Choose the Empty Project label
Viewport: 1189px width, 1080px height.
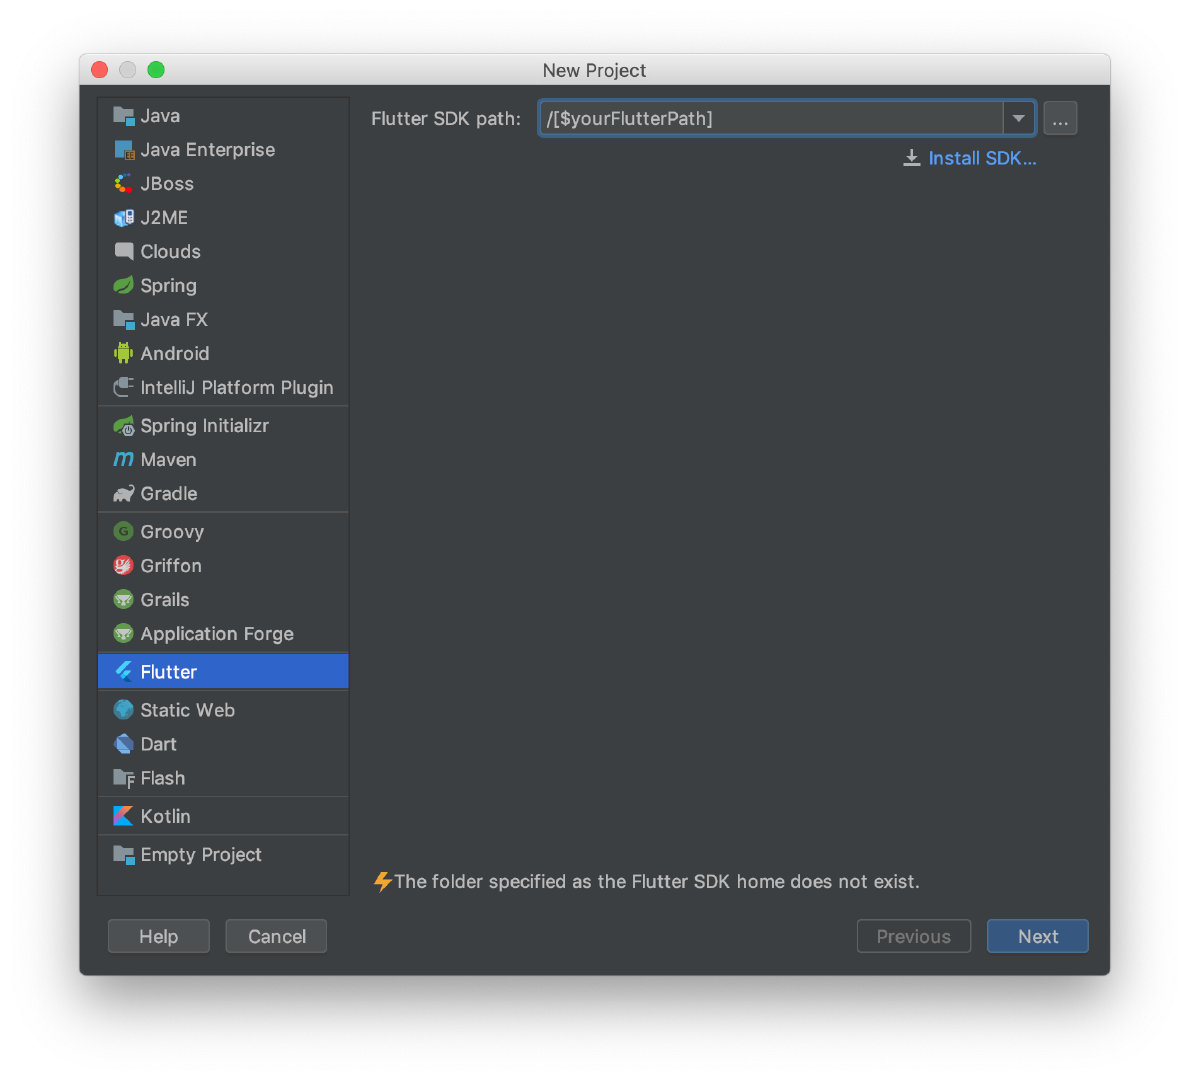click(201, 855)
